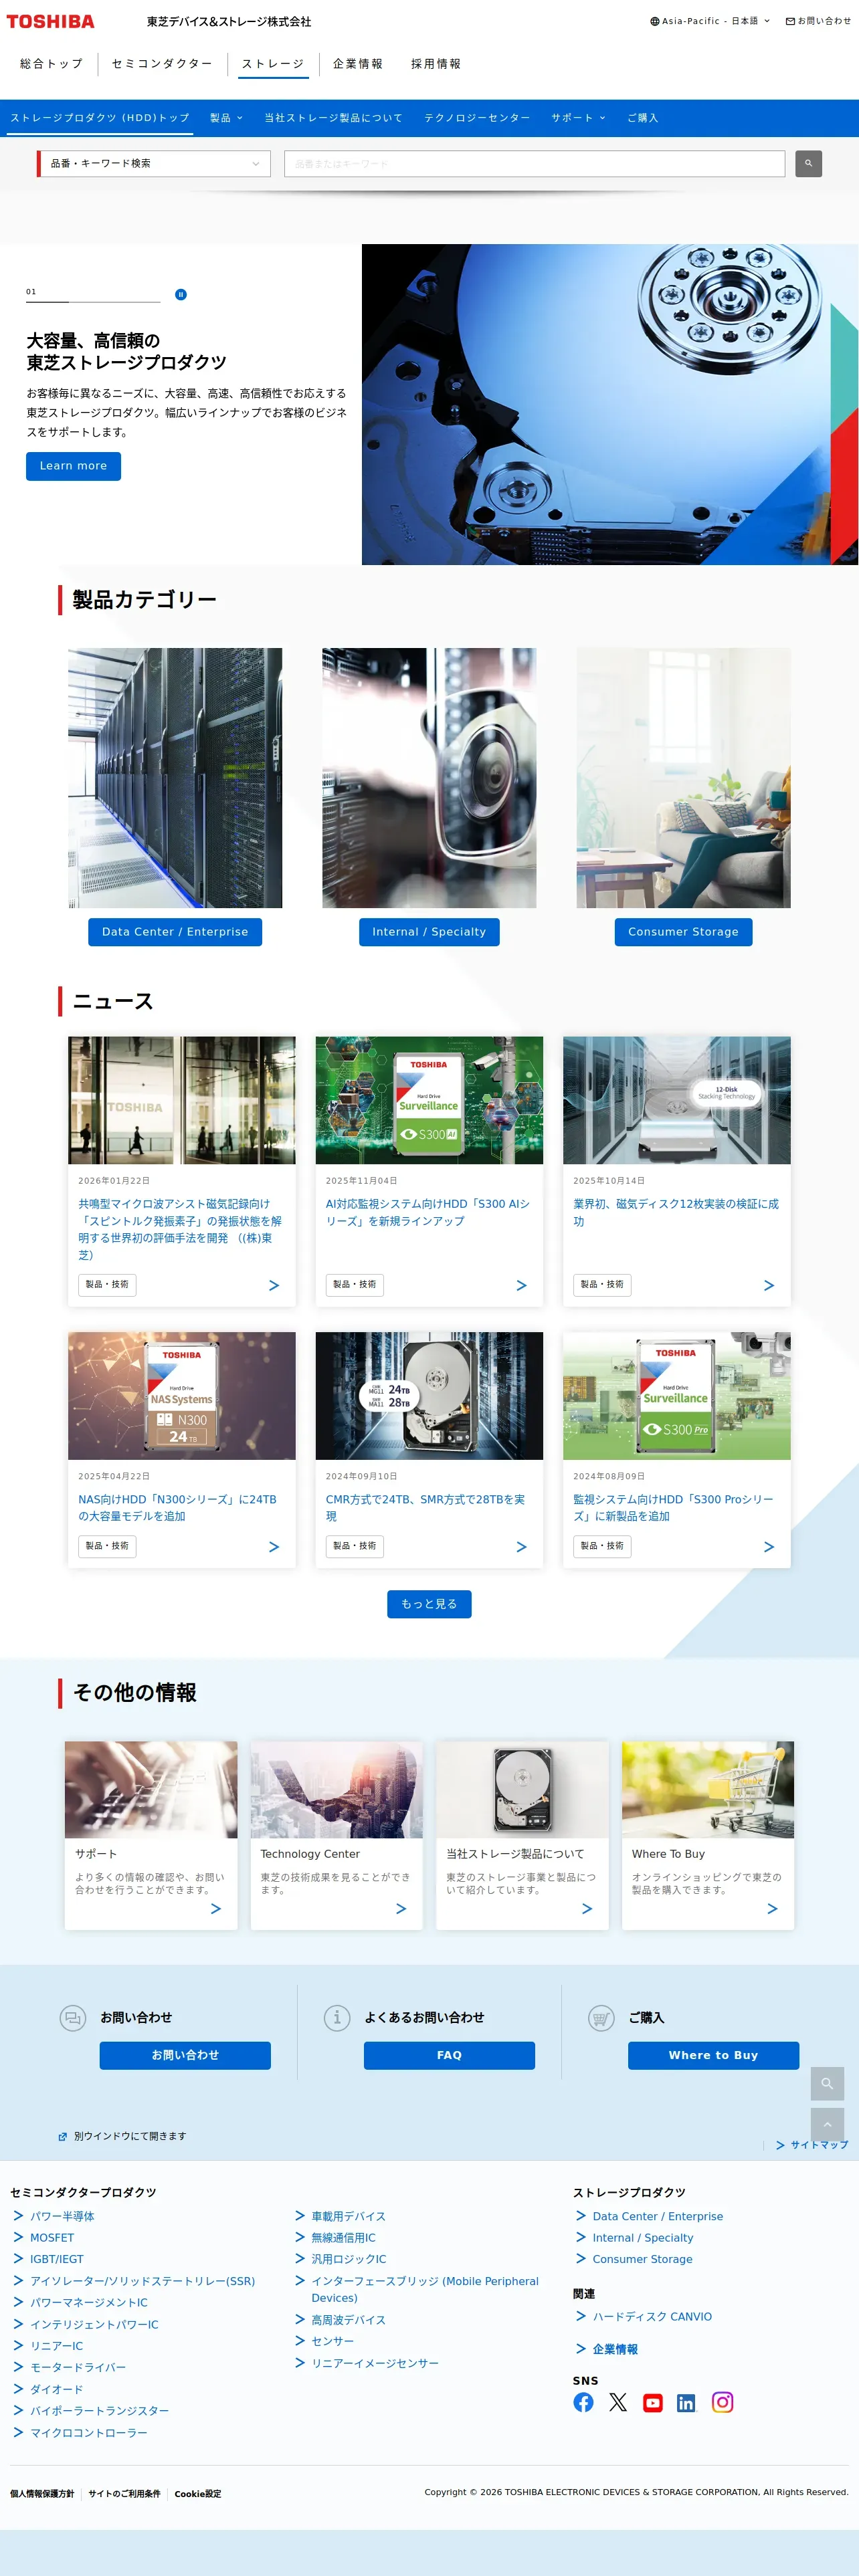Open テクノロジーセンター menu item
This screenshot has width=859, height=2576.
pyautogui.click(x=477, y=118)
